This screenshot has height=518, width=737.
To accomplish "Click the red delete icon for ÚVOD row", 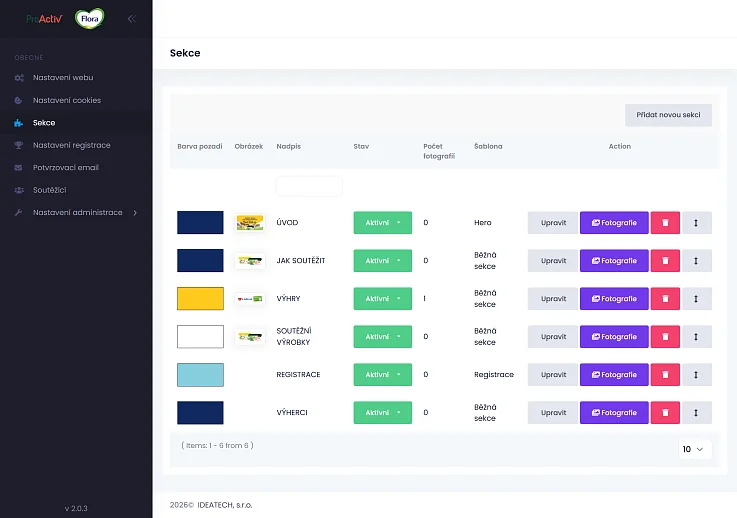I will click(665, 223).
